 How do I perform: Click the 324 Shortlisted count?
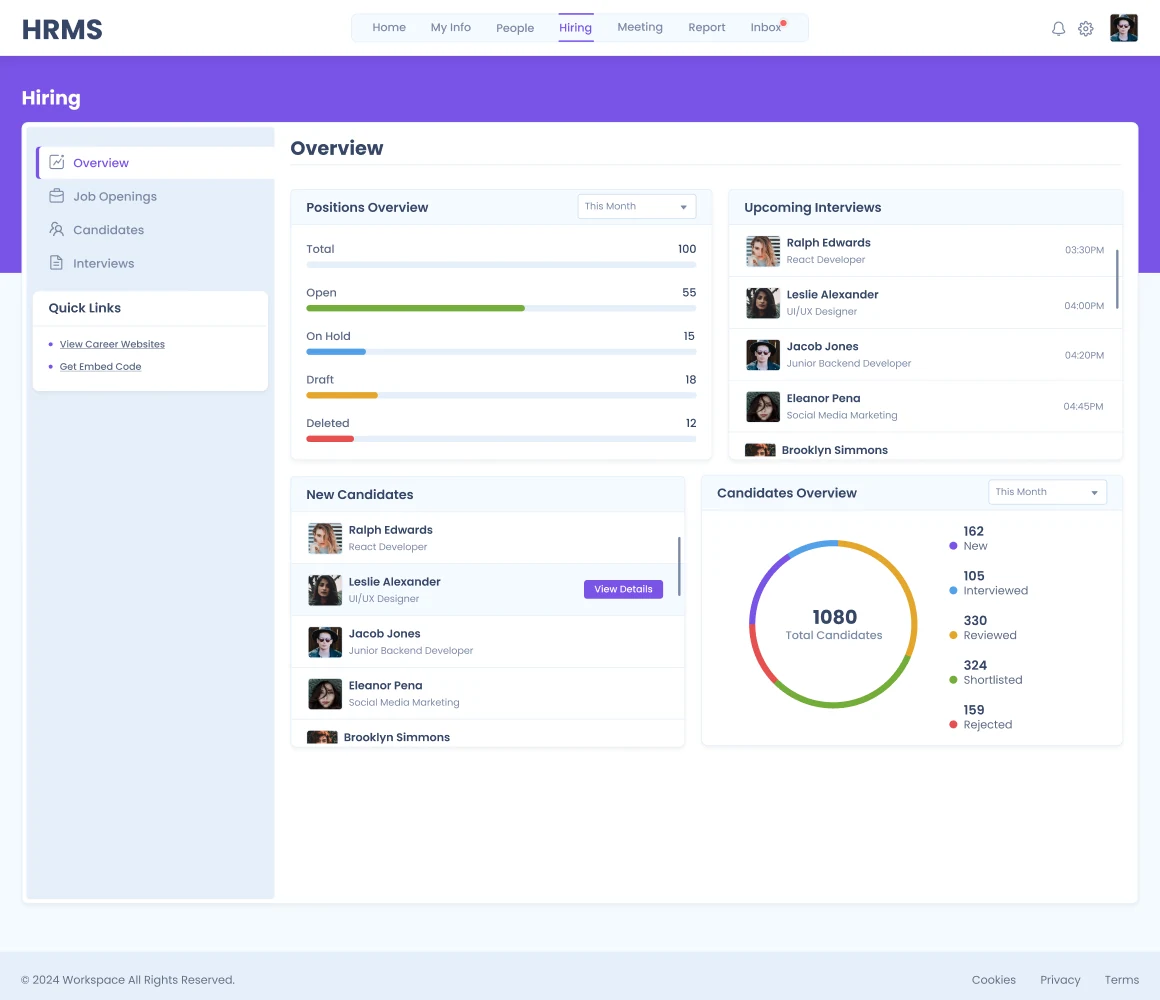pos(975,665)
